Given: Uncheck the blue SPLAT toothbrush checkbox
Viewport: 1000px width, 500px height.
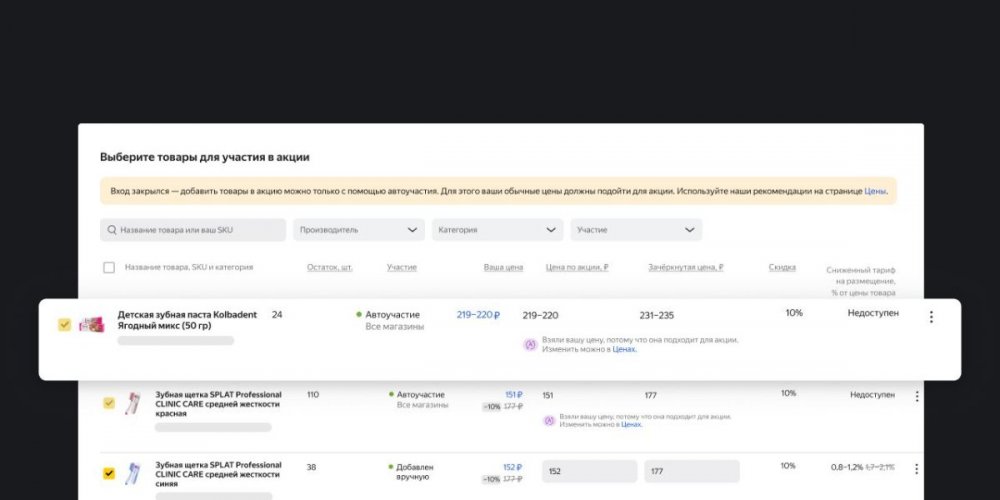Looking at the screenshot, I should 109,473.
